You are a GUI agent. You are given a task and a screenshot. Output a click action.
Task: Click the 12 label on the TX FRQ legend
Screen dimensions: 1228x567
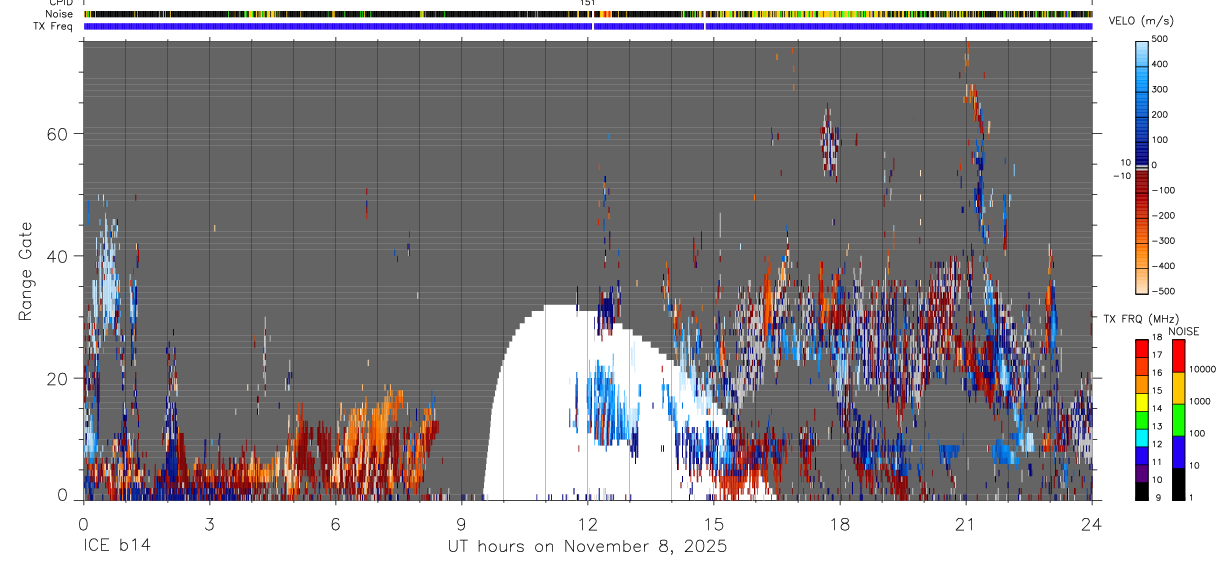tap(1155, 444)
